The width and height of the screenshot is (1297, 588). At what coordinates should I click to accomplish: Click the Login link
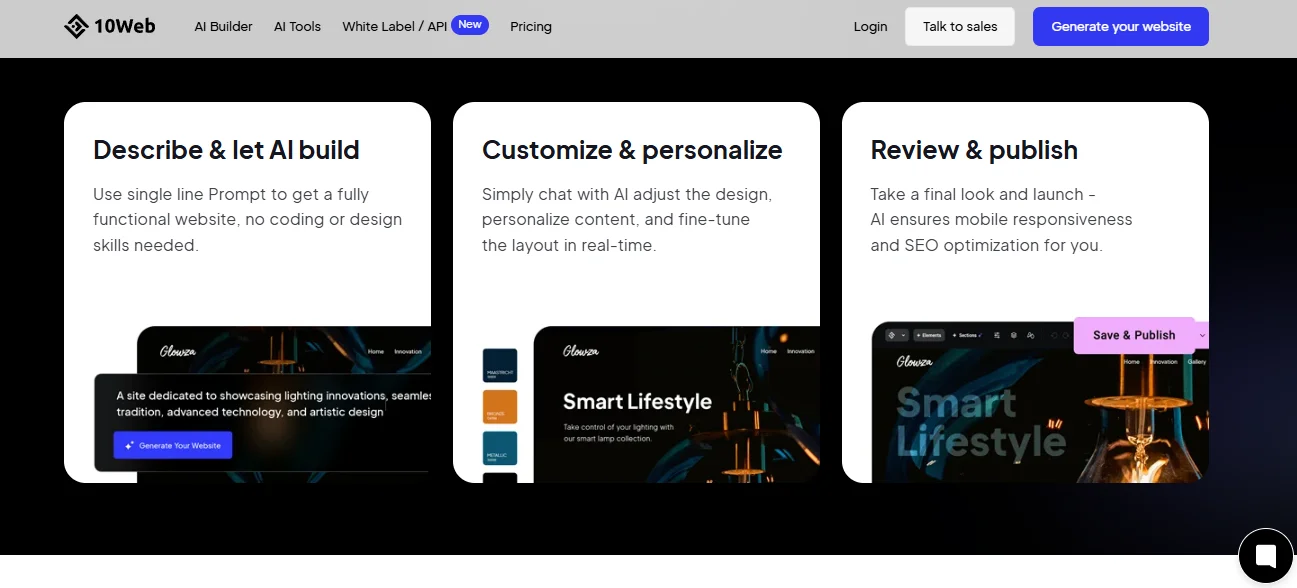(x=870, y=27)
